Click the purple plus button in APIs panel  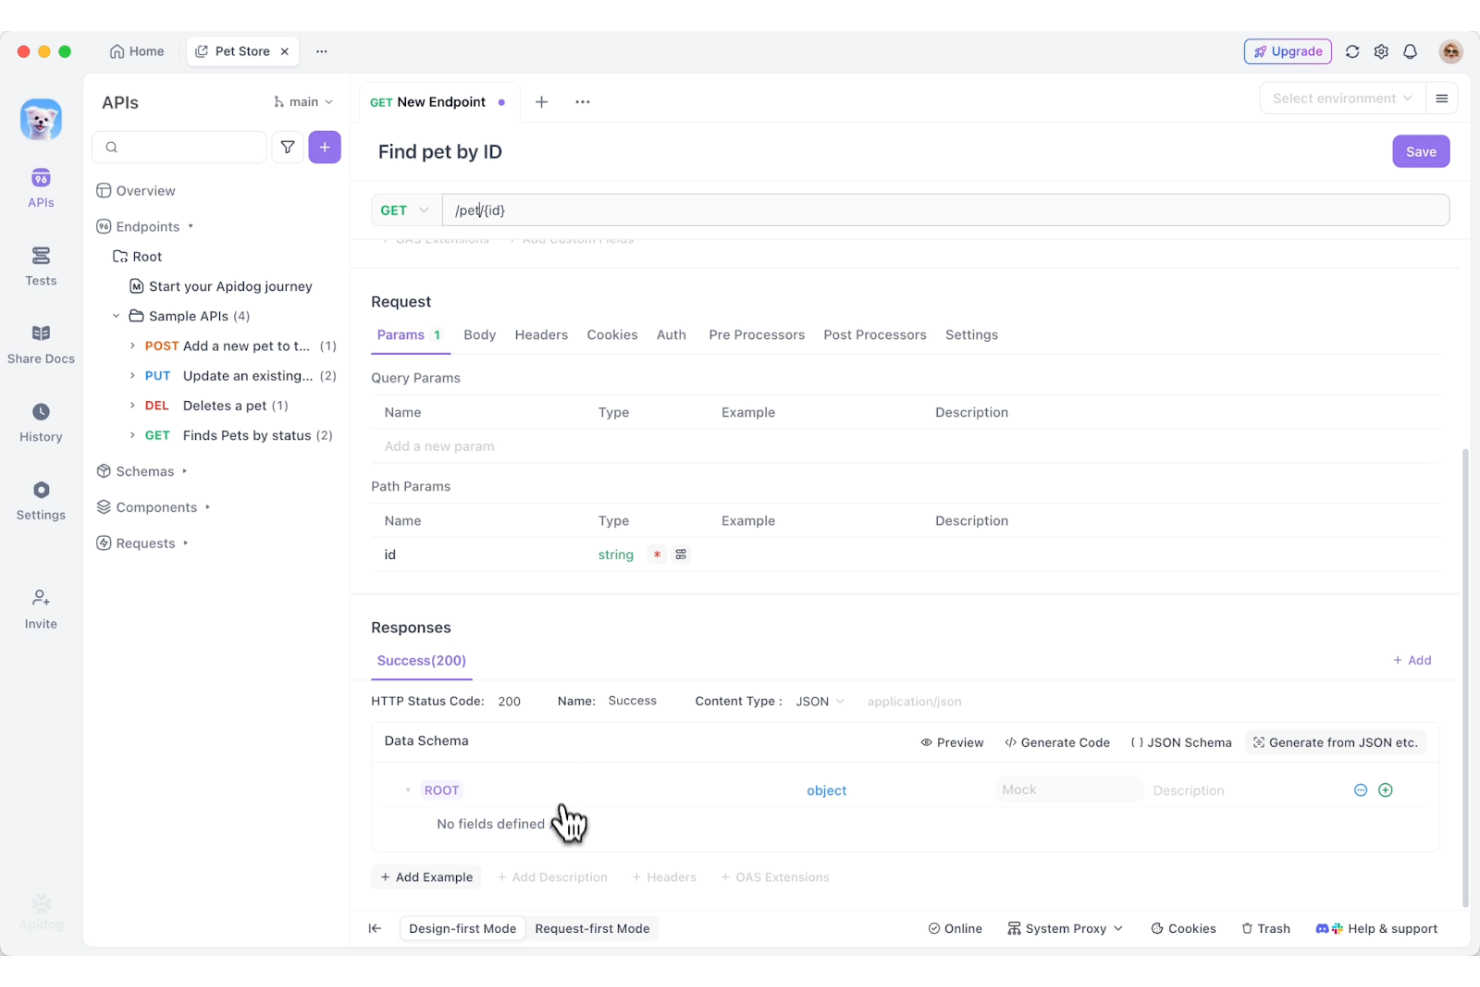click(x=325, y=147)
